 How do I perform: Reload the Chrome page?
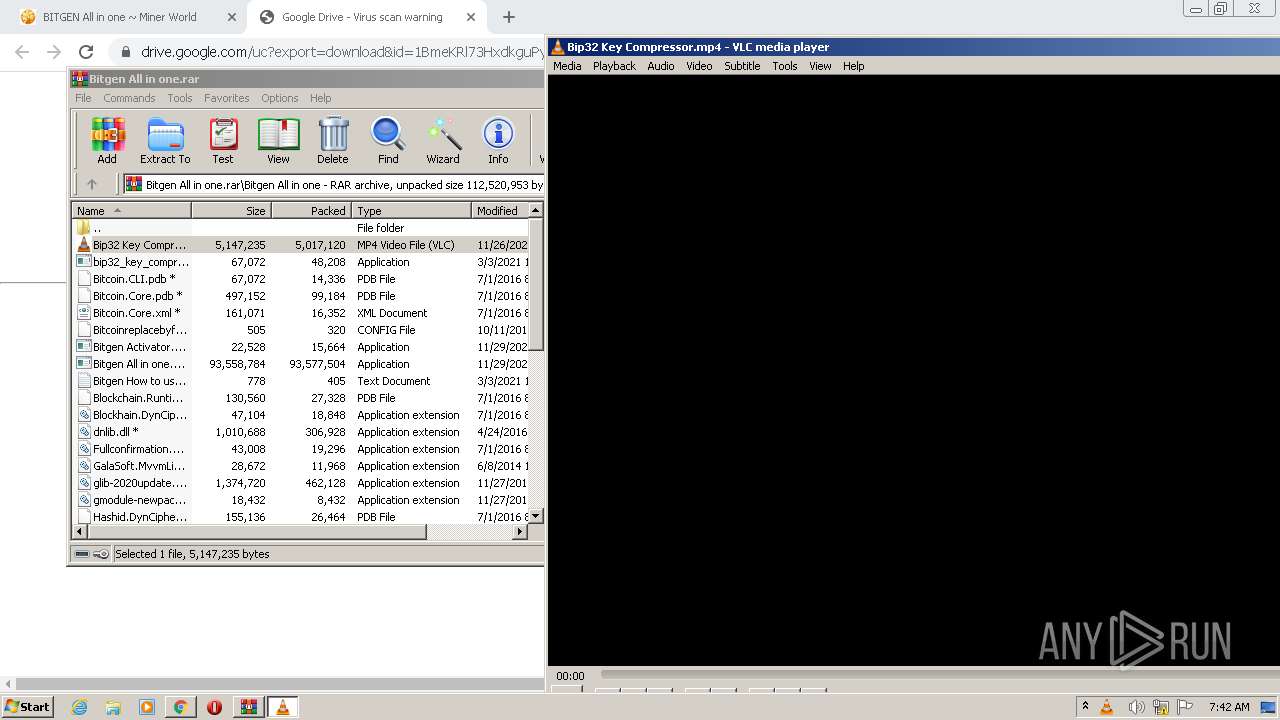pos(86,52)
